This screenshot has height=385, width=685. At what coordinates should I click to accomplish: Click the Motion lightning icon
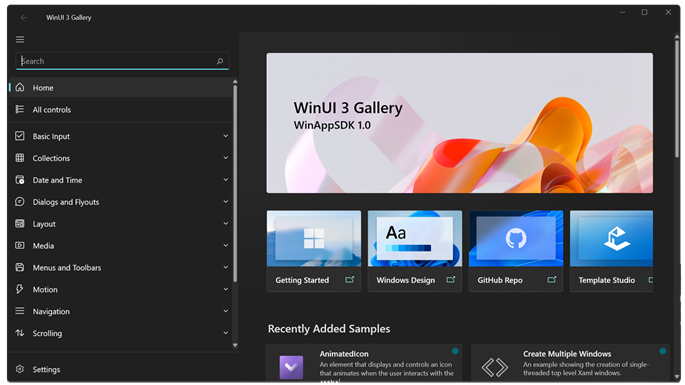click(20, 289)
